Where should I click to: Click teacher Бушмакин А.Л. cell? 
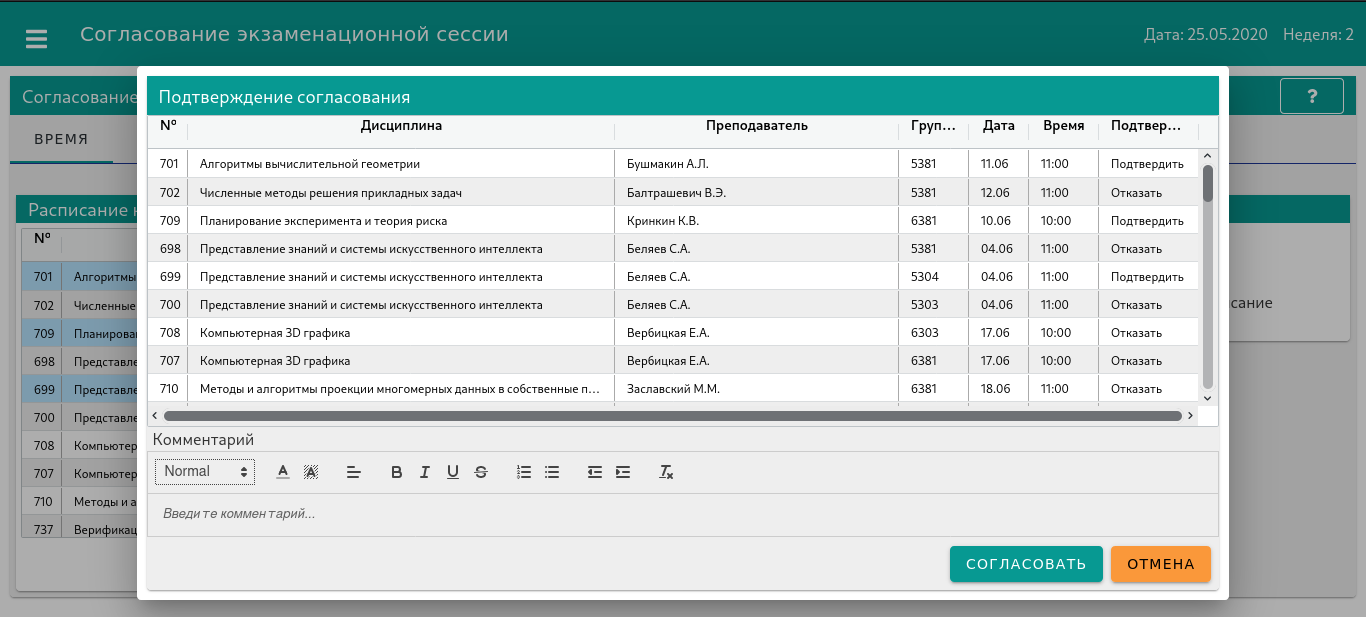757,164
